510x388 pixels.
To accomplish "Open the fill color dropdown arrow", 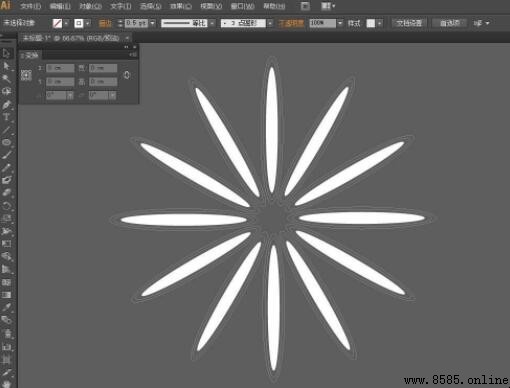I will (66, 23).
